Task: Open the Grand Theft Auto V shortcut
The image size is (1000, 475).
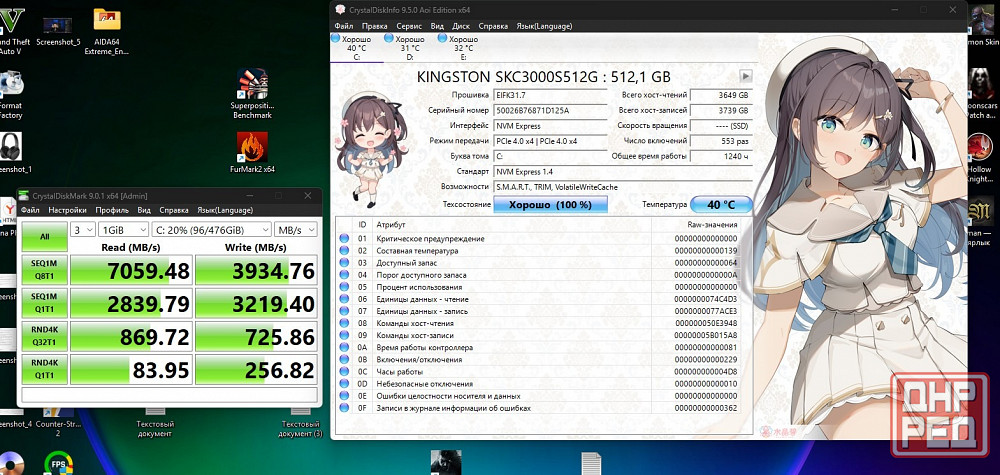Action: tap(10, 20)
